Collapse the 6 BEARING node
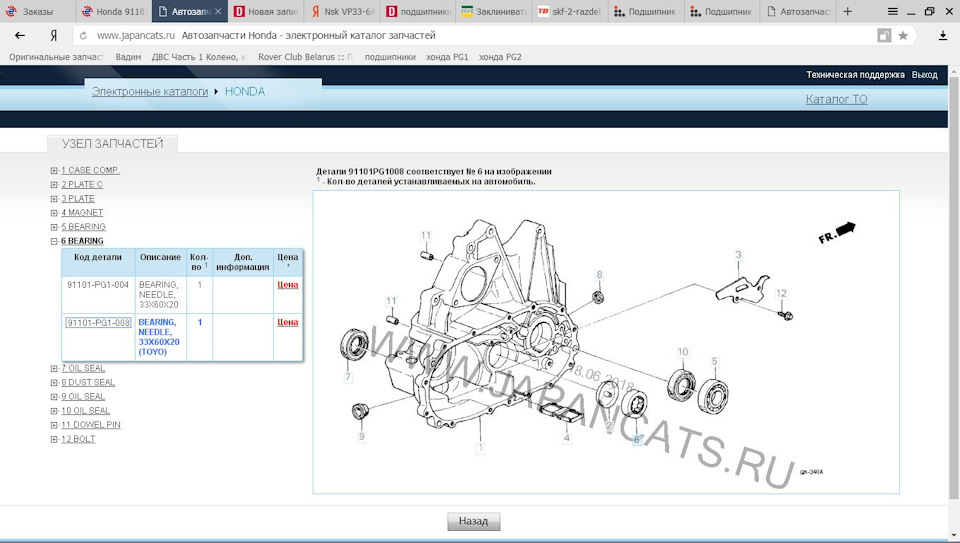This screenshot has width=960, height=543. pos(54,241)
